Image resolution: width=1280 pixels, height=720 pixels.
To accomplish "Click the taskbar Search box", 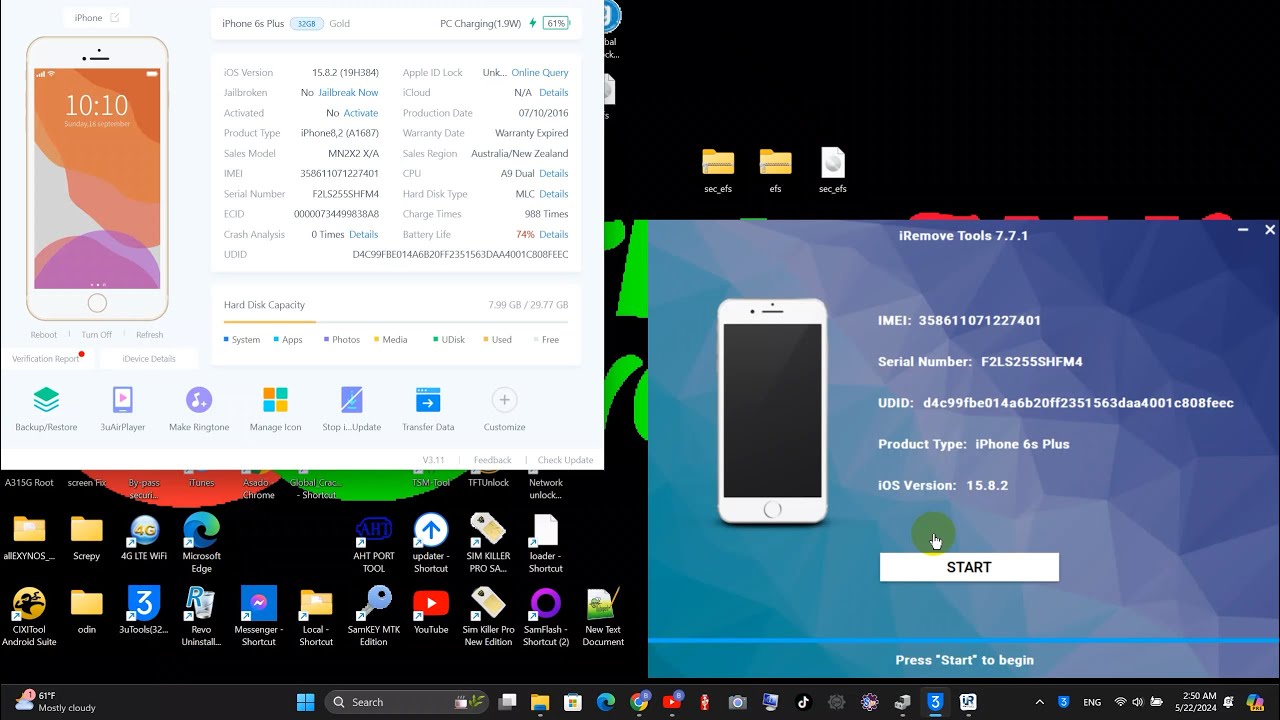I will click(408, 702).
